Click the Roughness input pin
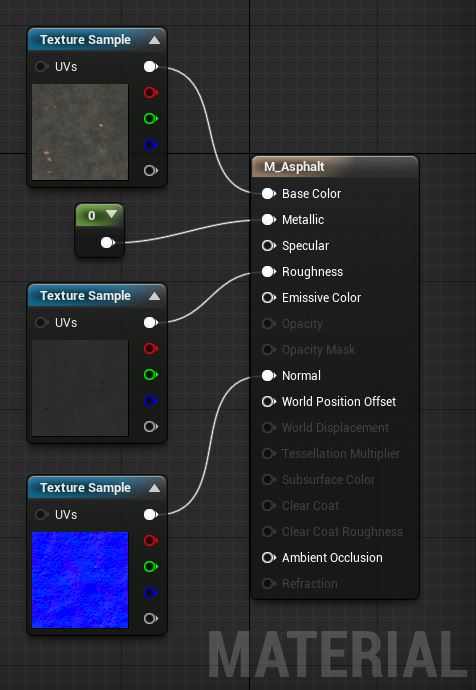The image size is (476, 690). [x=269, y=272]
